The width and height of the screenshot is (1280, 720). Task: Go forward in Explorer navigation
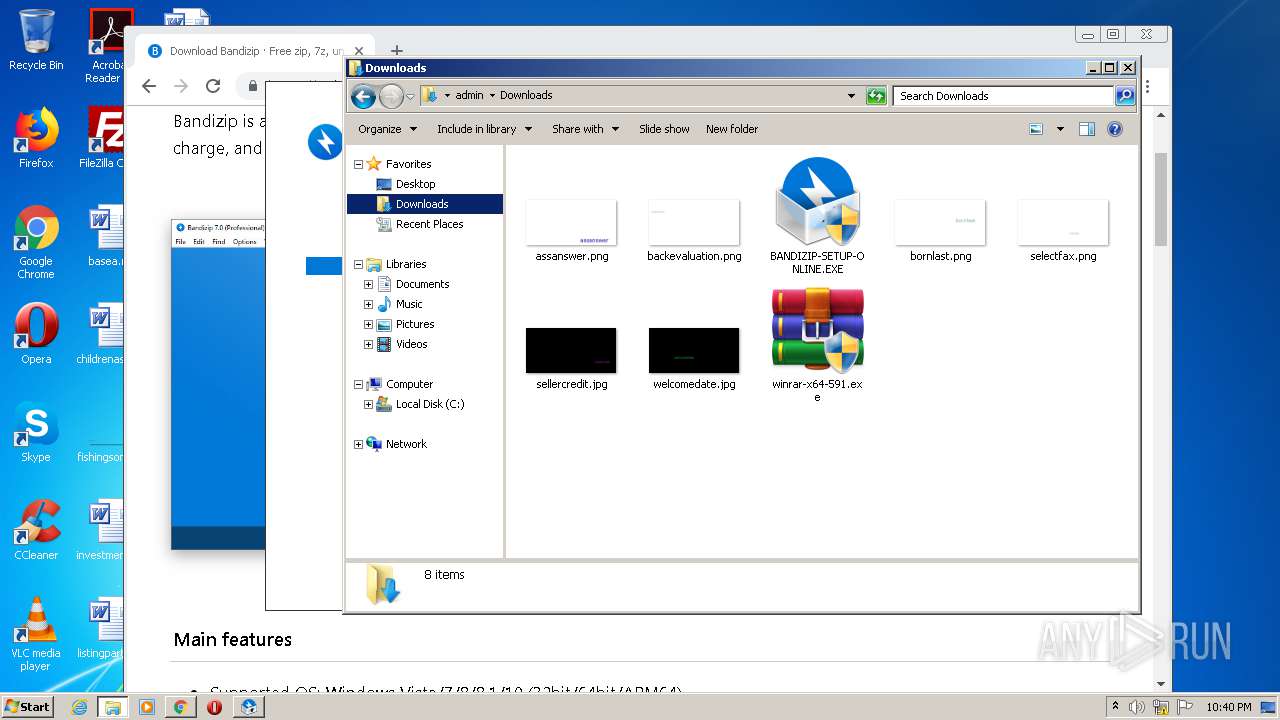pyautogui.click(x=391, y=96)
